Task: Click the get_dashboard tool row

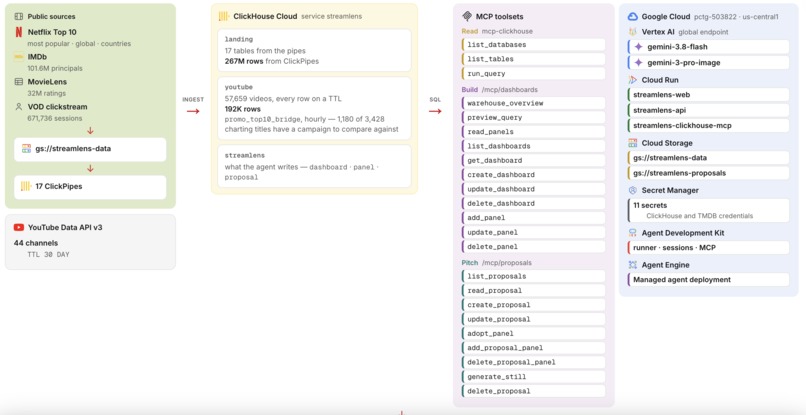Action: (534, 160)
